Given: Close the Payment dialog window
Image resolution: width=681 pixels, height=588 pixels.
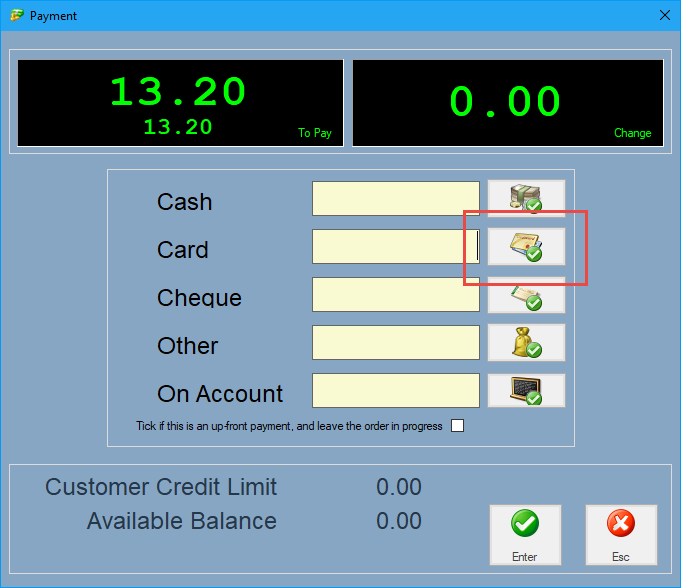Looking at the screenshot, I should pyautogui.click(x=664, y=15).
